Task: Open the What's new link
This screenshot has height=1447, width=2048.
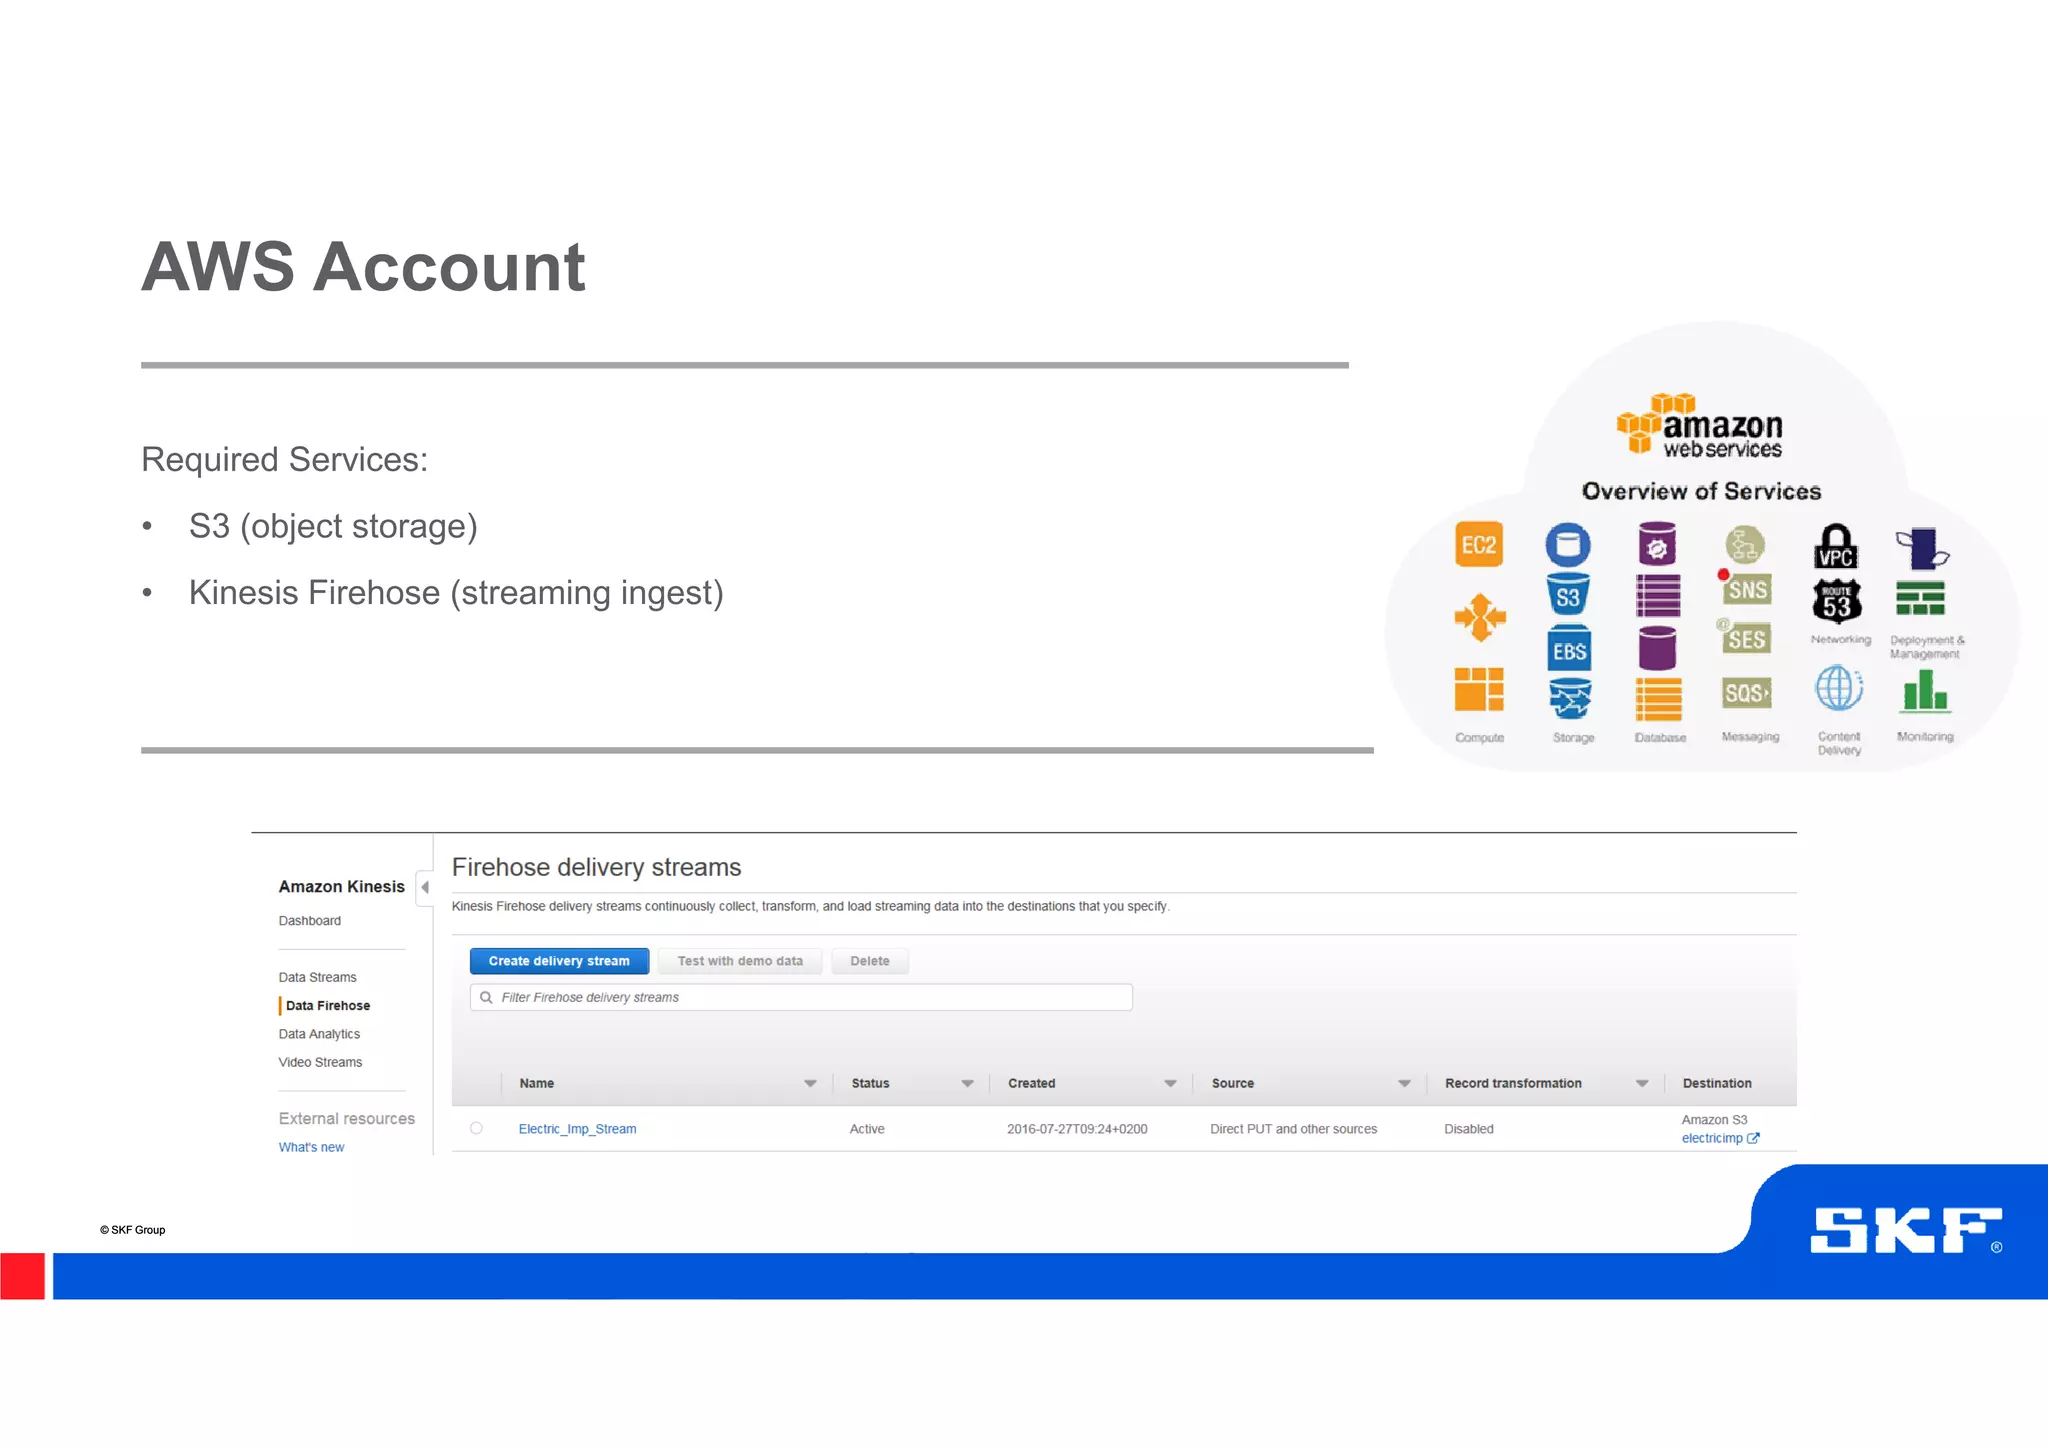Action: (311, 1147)
